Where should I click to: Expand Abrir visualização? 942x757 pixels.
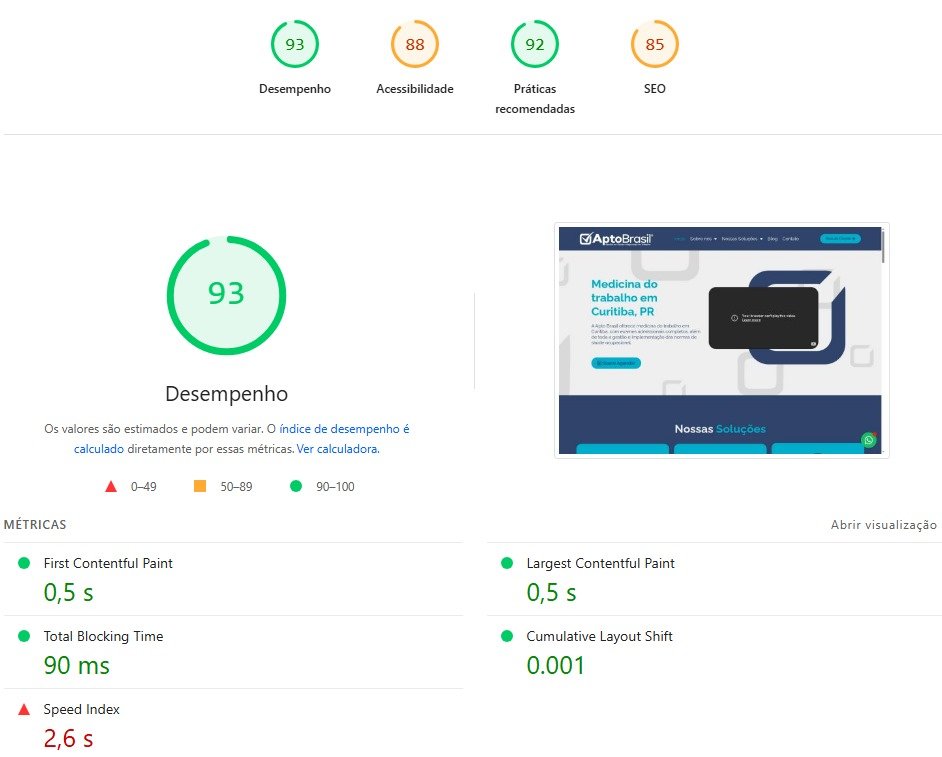[x=883, y=524]
